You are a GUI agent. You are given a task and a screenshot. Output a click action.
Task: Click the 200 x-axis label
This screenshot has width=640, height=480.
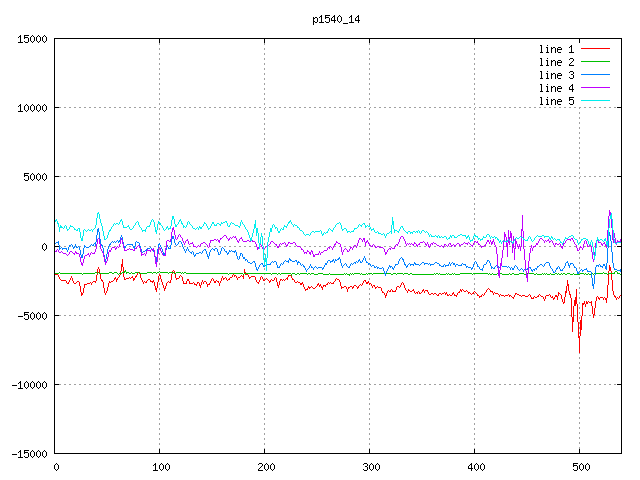[x=266, y=467]
